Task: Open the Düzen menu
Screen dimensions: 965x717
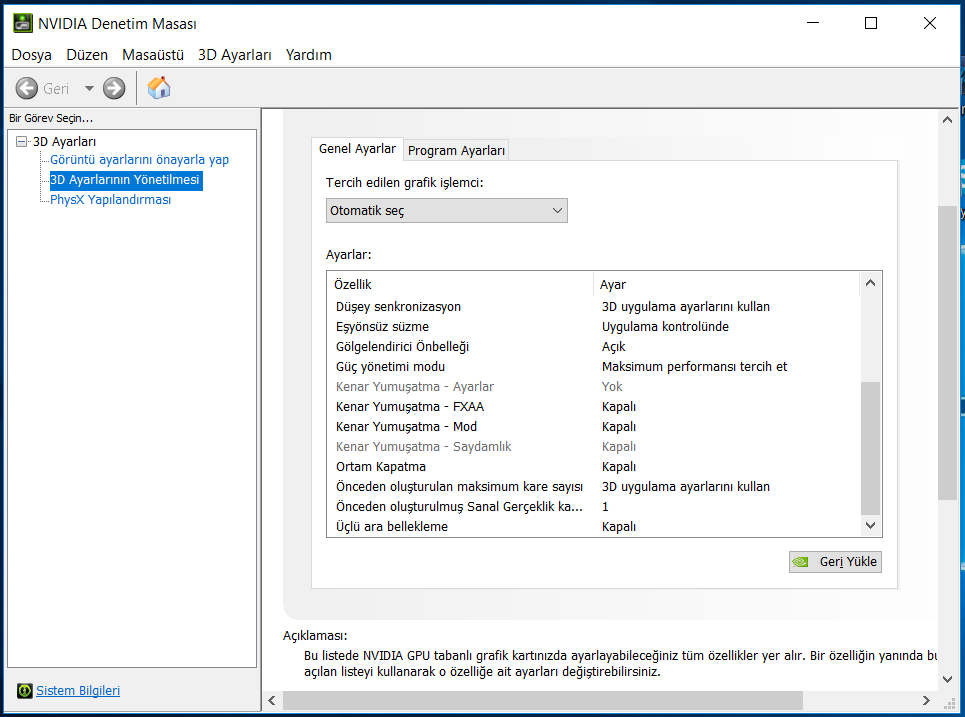Action: click(x=87, y=55)
